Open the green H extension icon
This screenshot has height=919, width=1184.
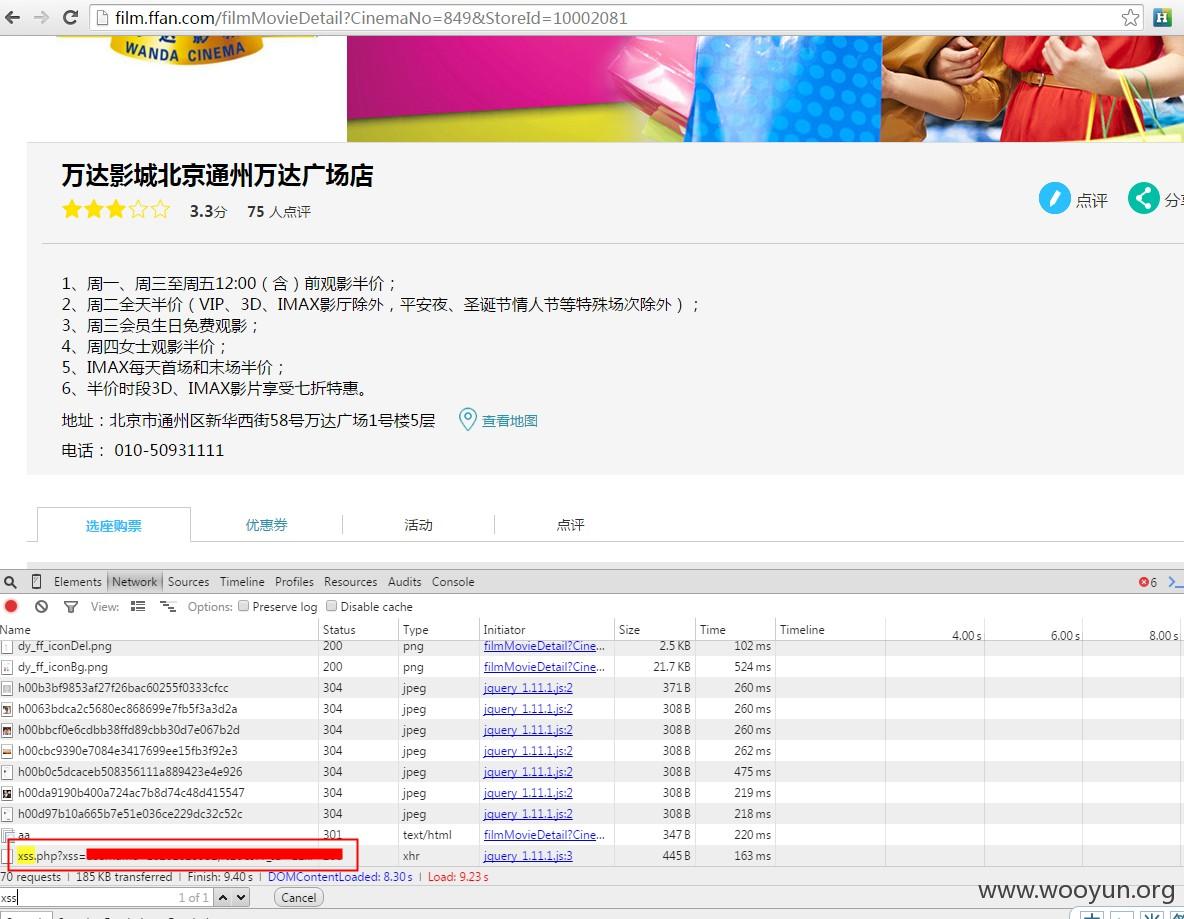point(1163,17)
